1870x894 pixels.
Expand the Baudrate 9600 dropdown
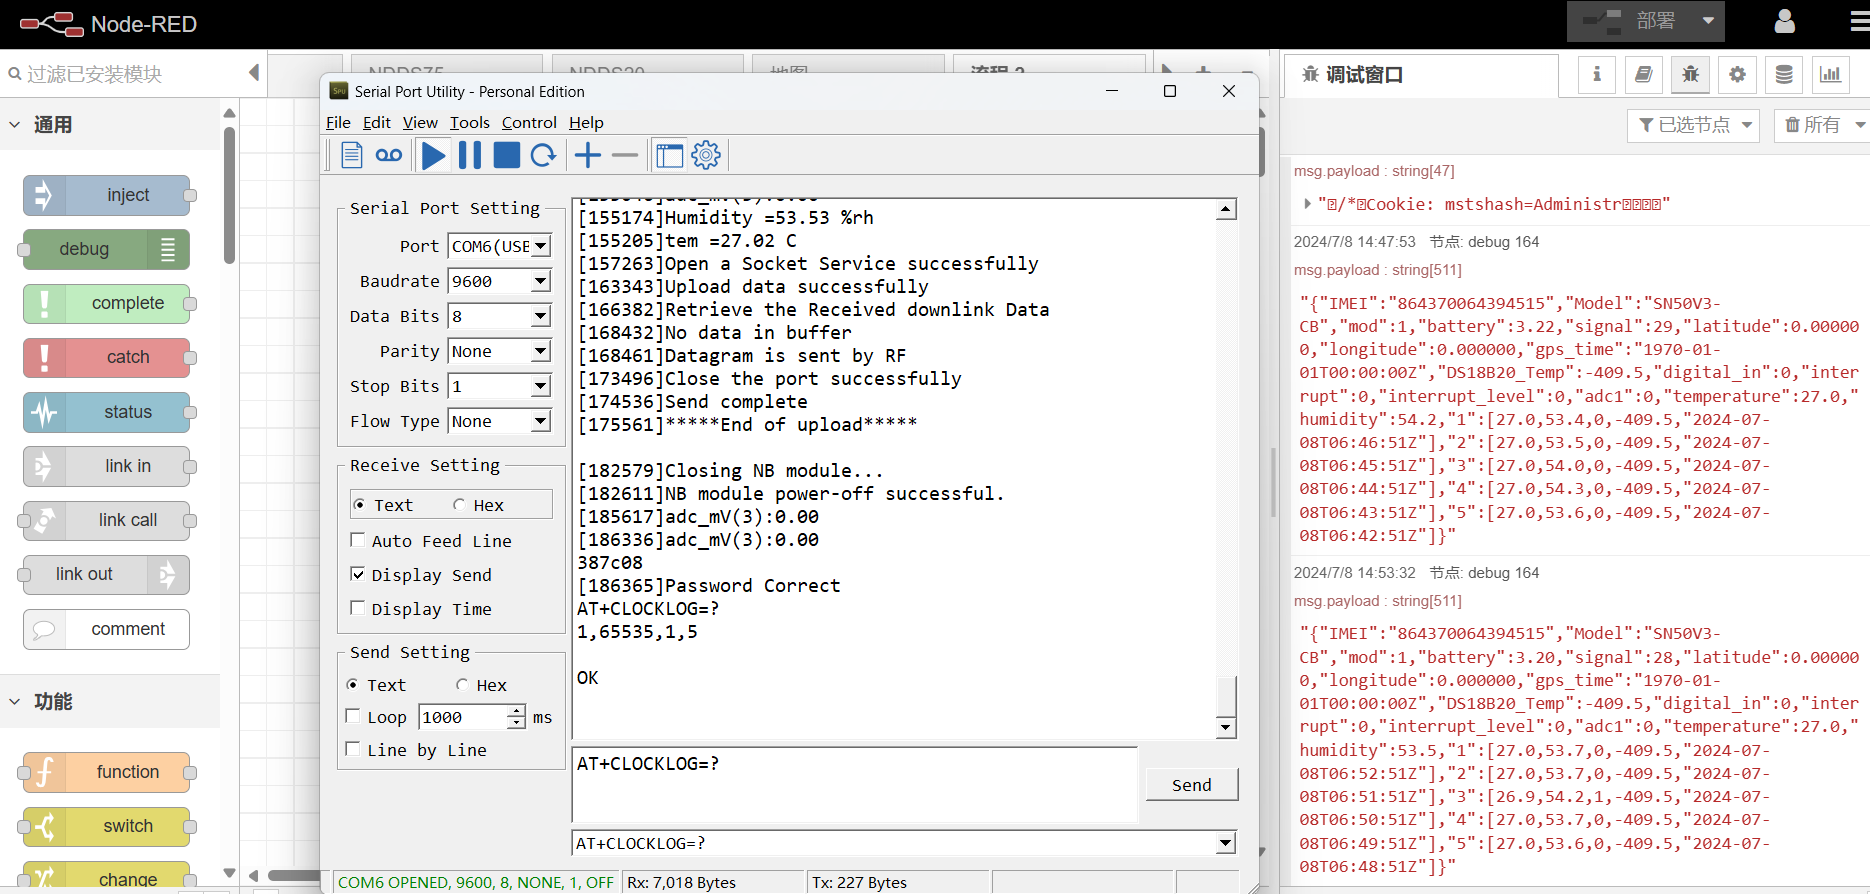pyautogui.click(x=541, y=281)
